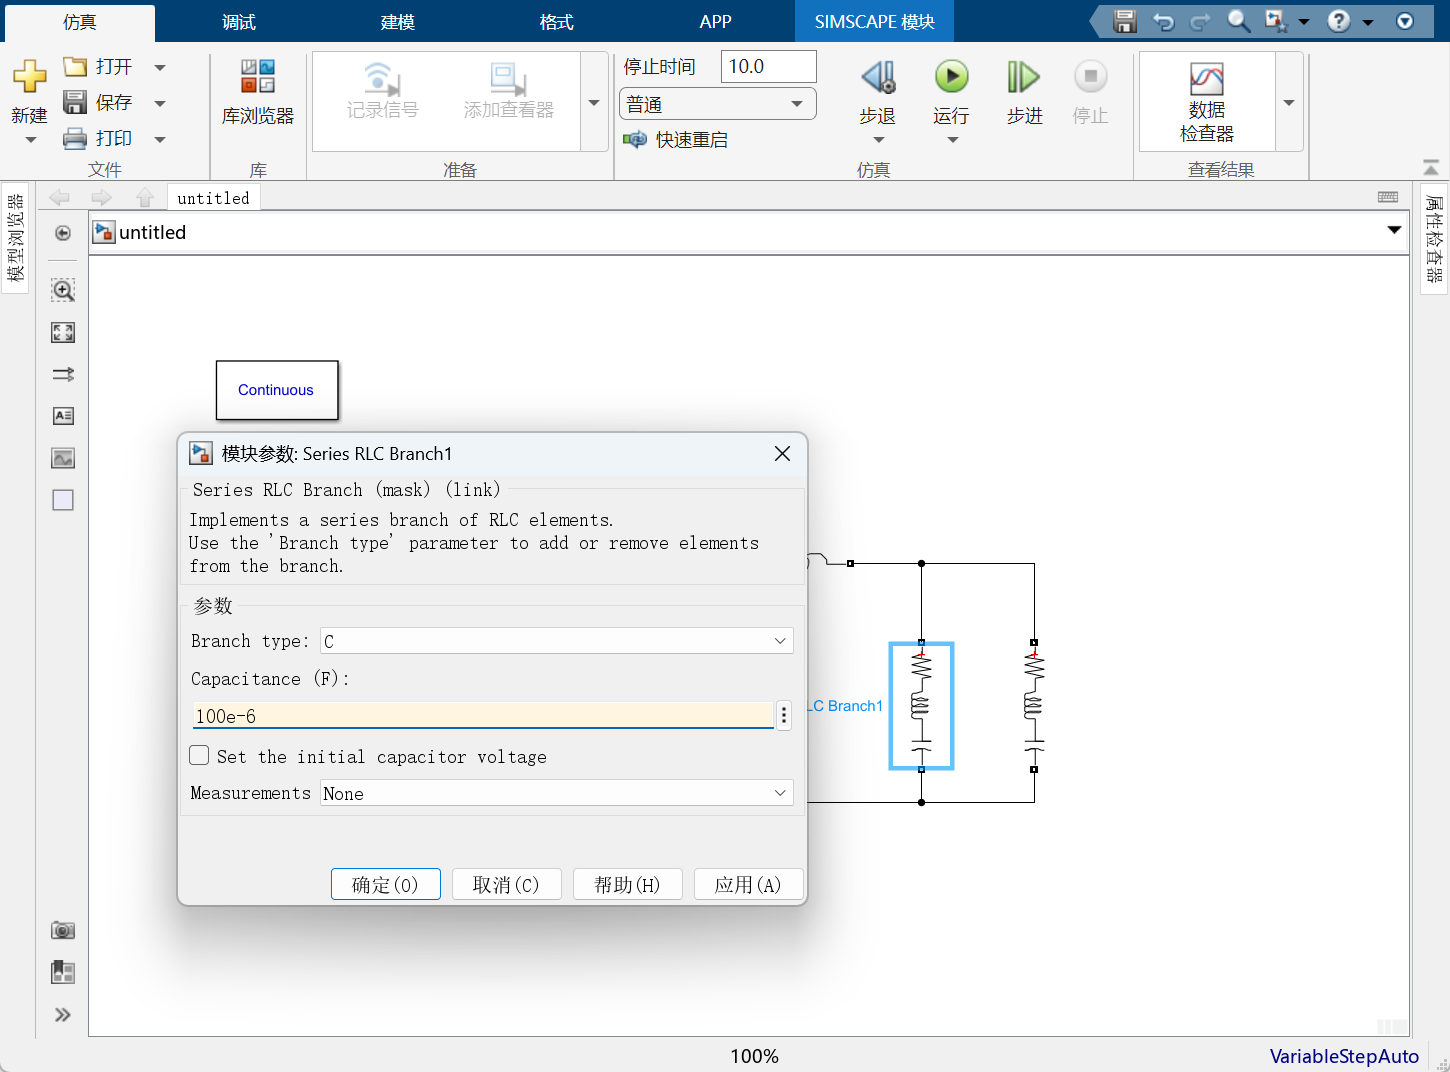1450x1072 pixels.
Task: Select the untitled model tab
Action: (214, 198)
